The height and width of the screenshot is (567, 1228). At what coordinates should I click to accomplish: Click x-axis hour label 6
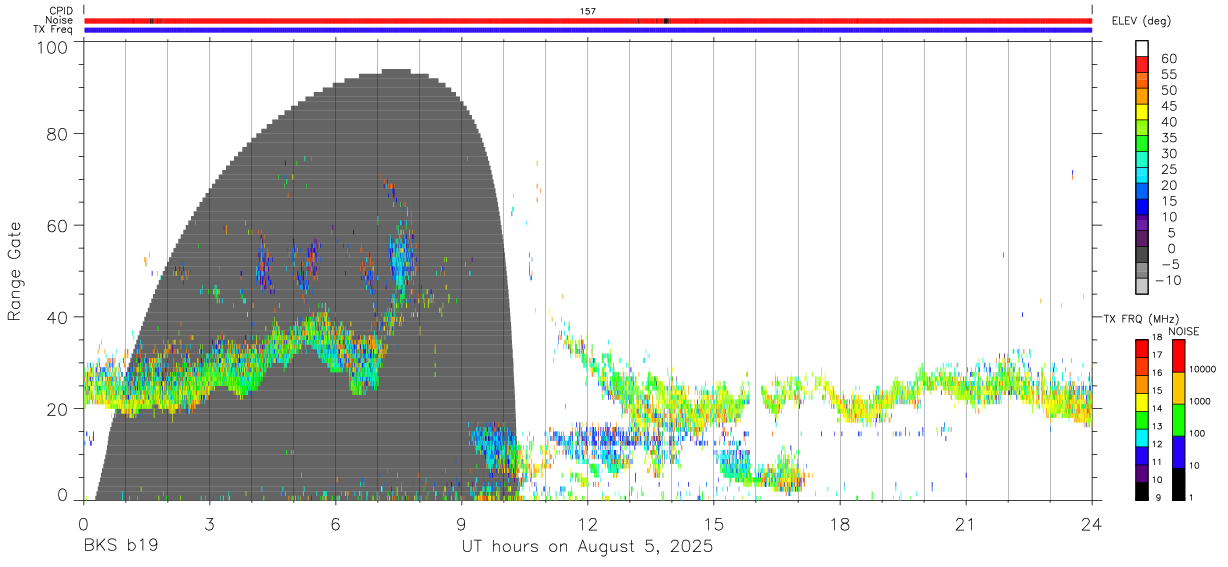coord(335,524)
